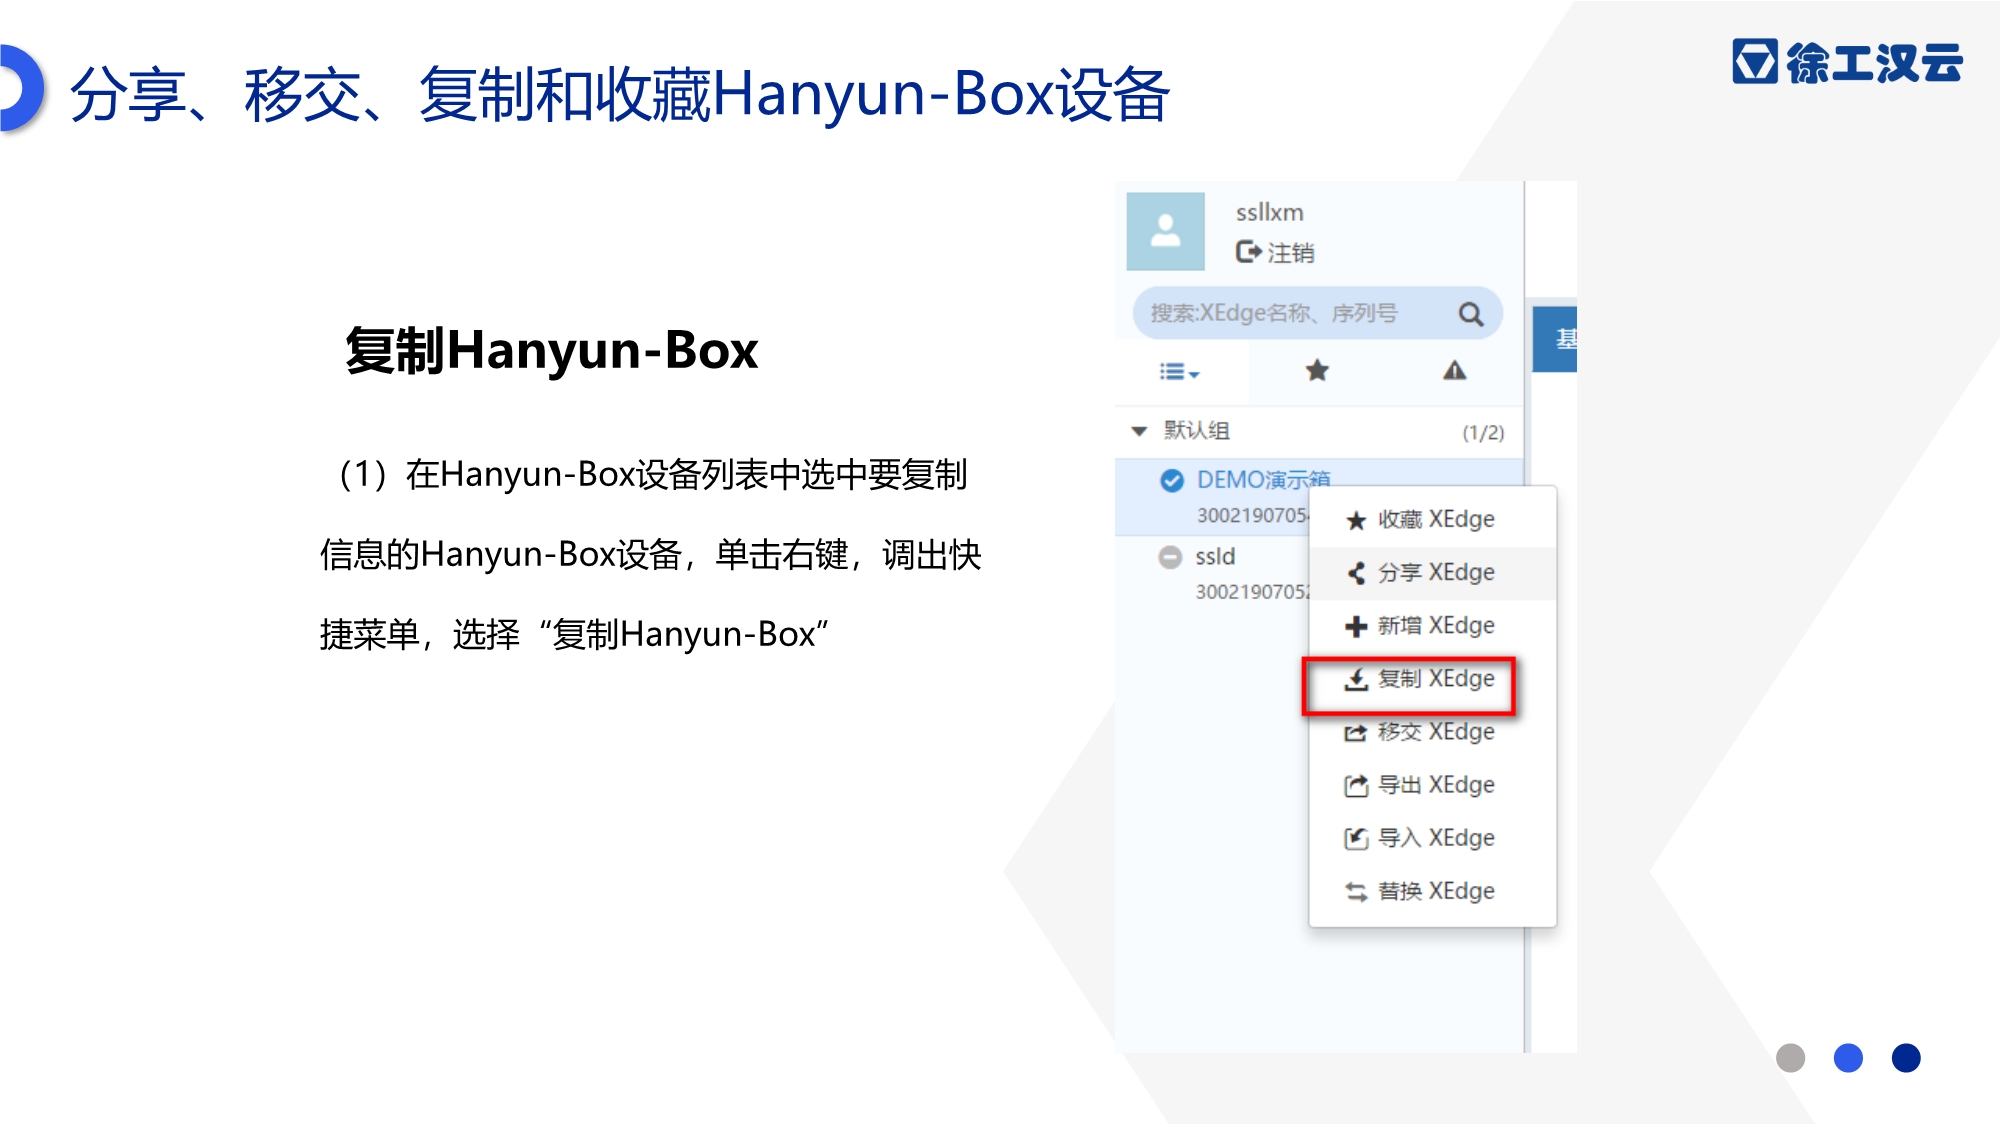The width and height of the screenshot is (2000, 1125).
Task: Click the magnifier search icon
Action: 1470,314
